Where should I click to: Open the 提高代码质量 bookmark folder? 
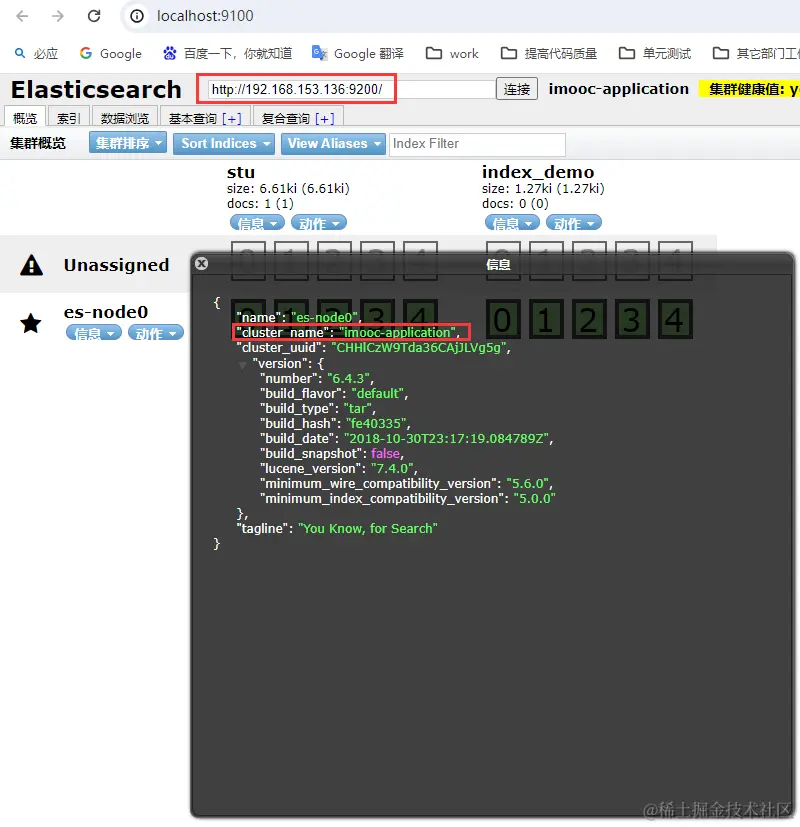(x=548, y=53)
